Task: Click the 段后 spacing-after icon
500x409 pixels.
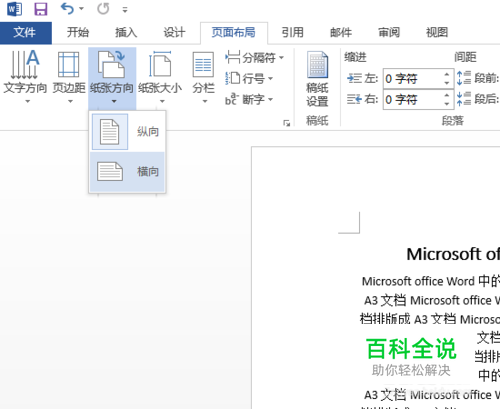Action: 464,99
